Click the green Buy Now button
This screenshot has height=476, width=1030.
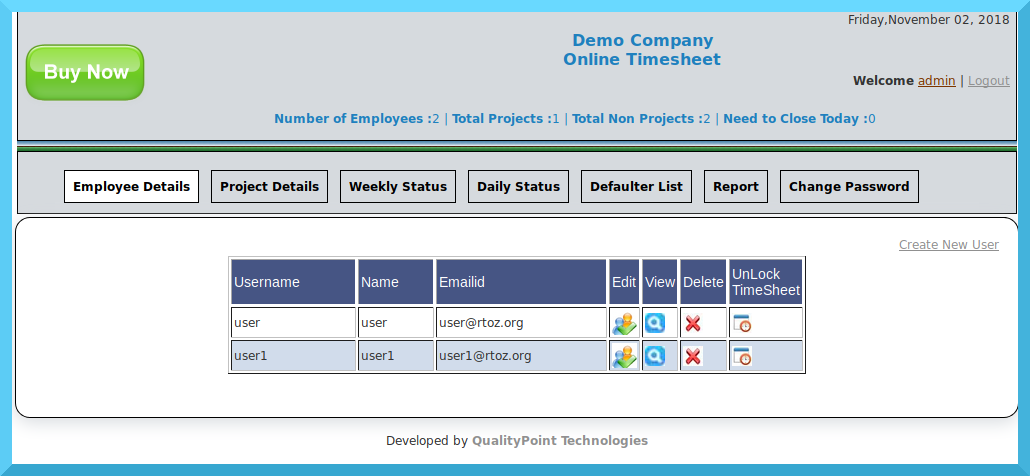coord(85,72)
